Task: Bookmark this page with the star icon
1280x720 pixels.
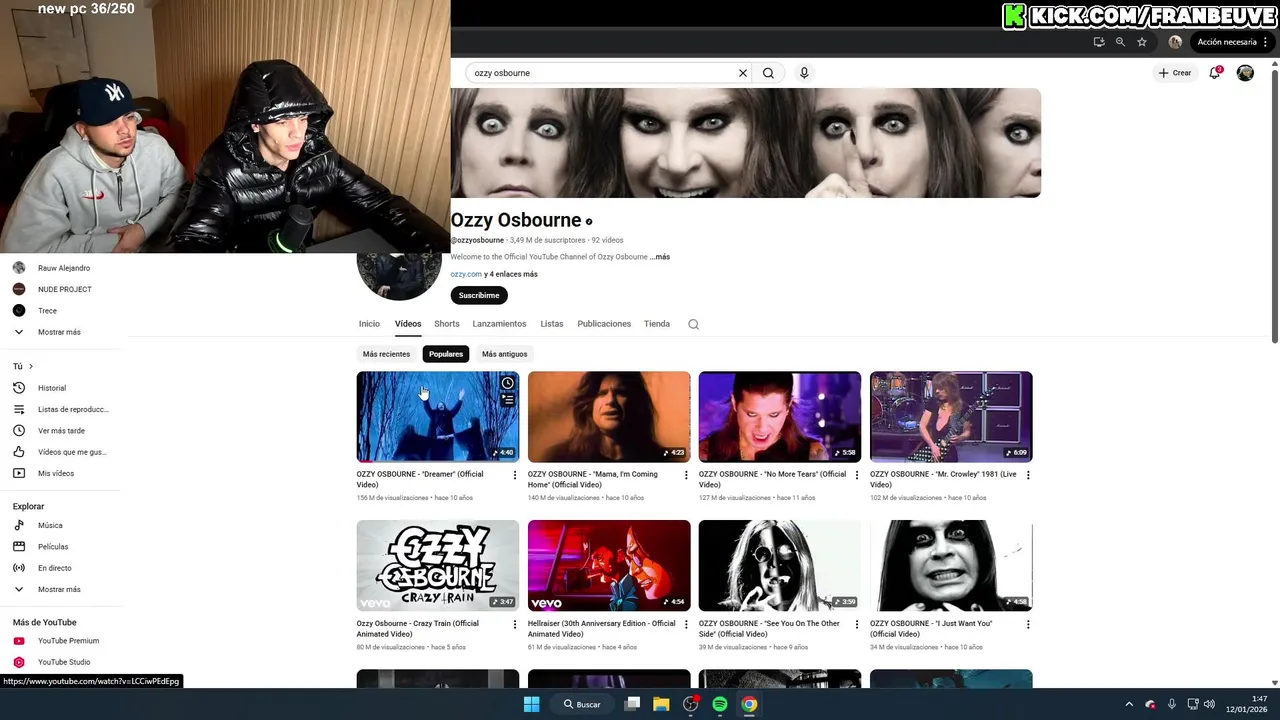Action: coord(1142,42)
